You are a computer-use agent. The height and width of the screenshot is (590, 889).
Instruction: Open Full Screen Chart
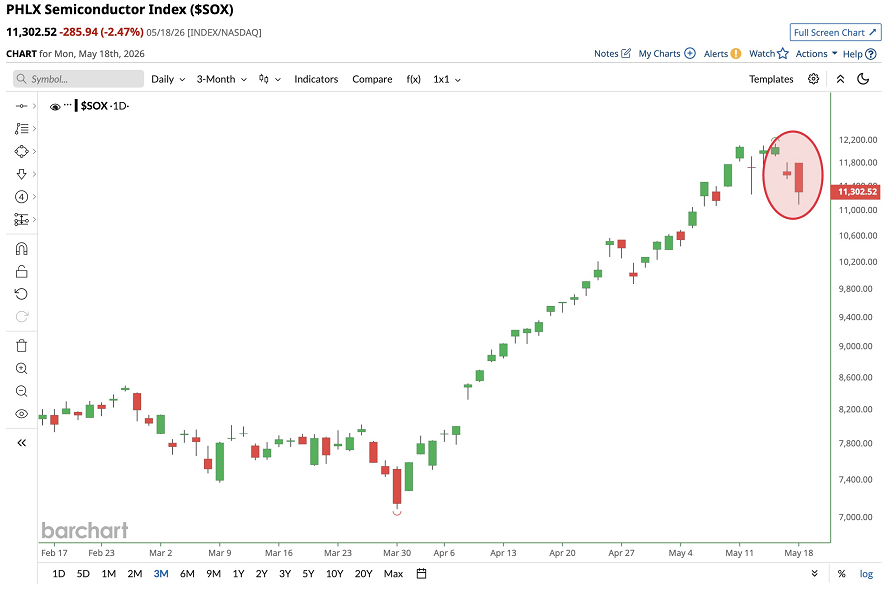[x=835, y=32]
